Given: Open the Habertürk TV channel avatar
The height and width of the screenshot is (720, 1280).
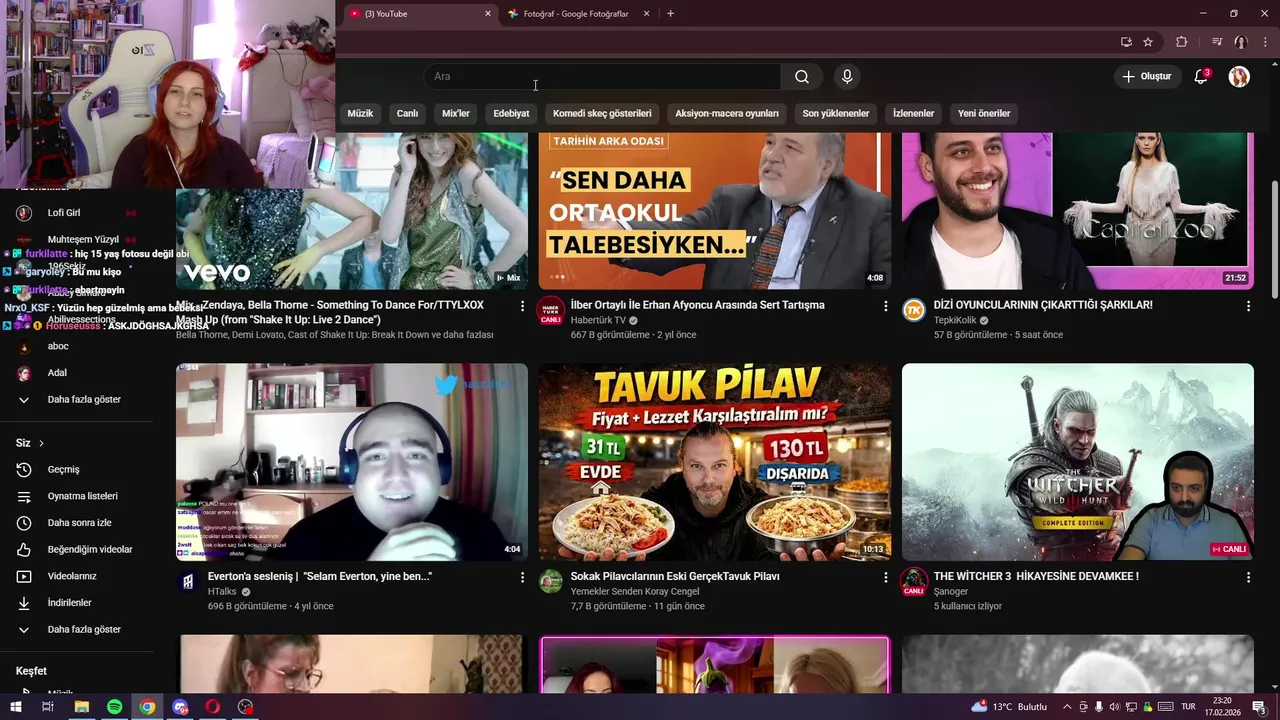Looking at the screenshot, I should [x=551, y=310].
